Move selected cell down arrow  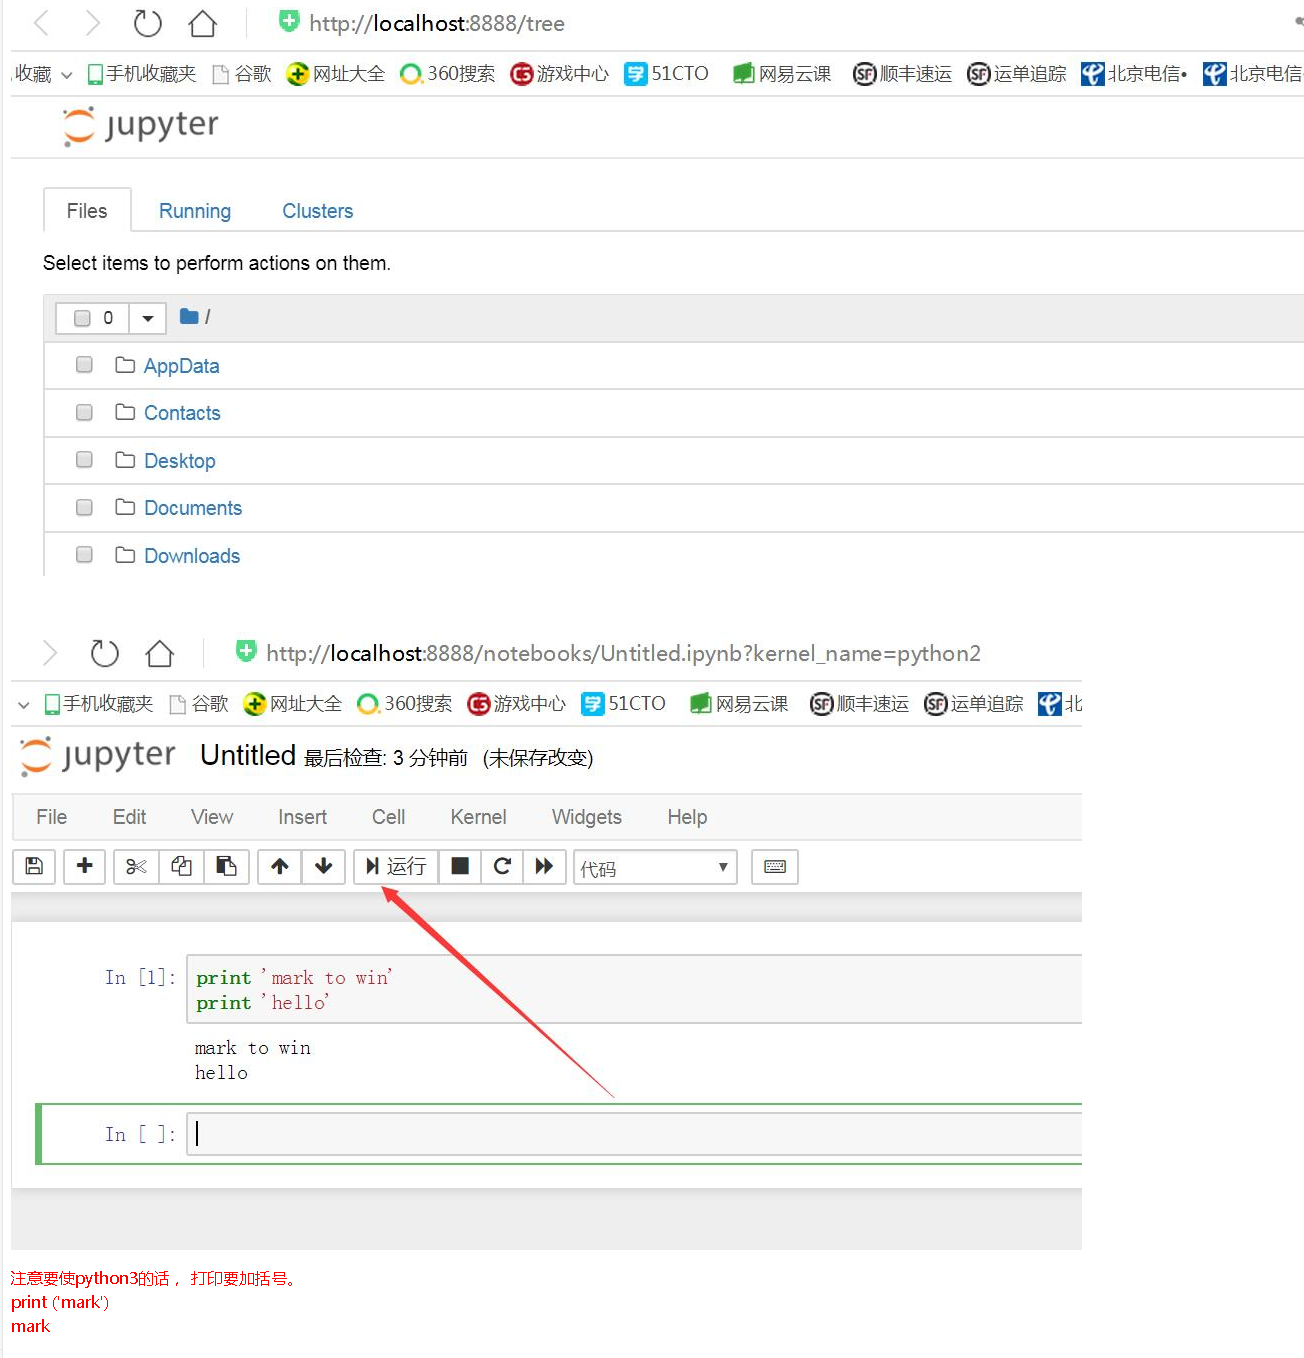tap(324, 866)
